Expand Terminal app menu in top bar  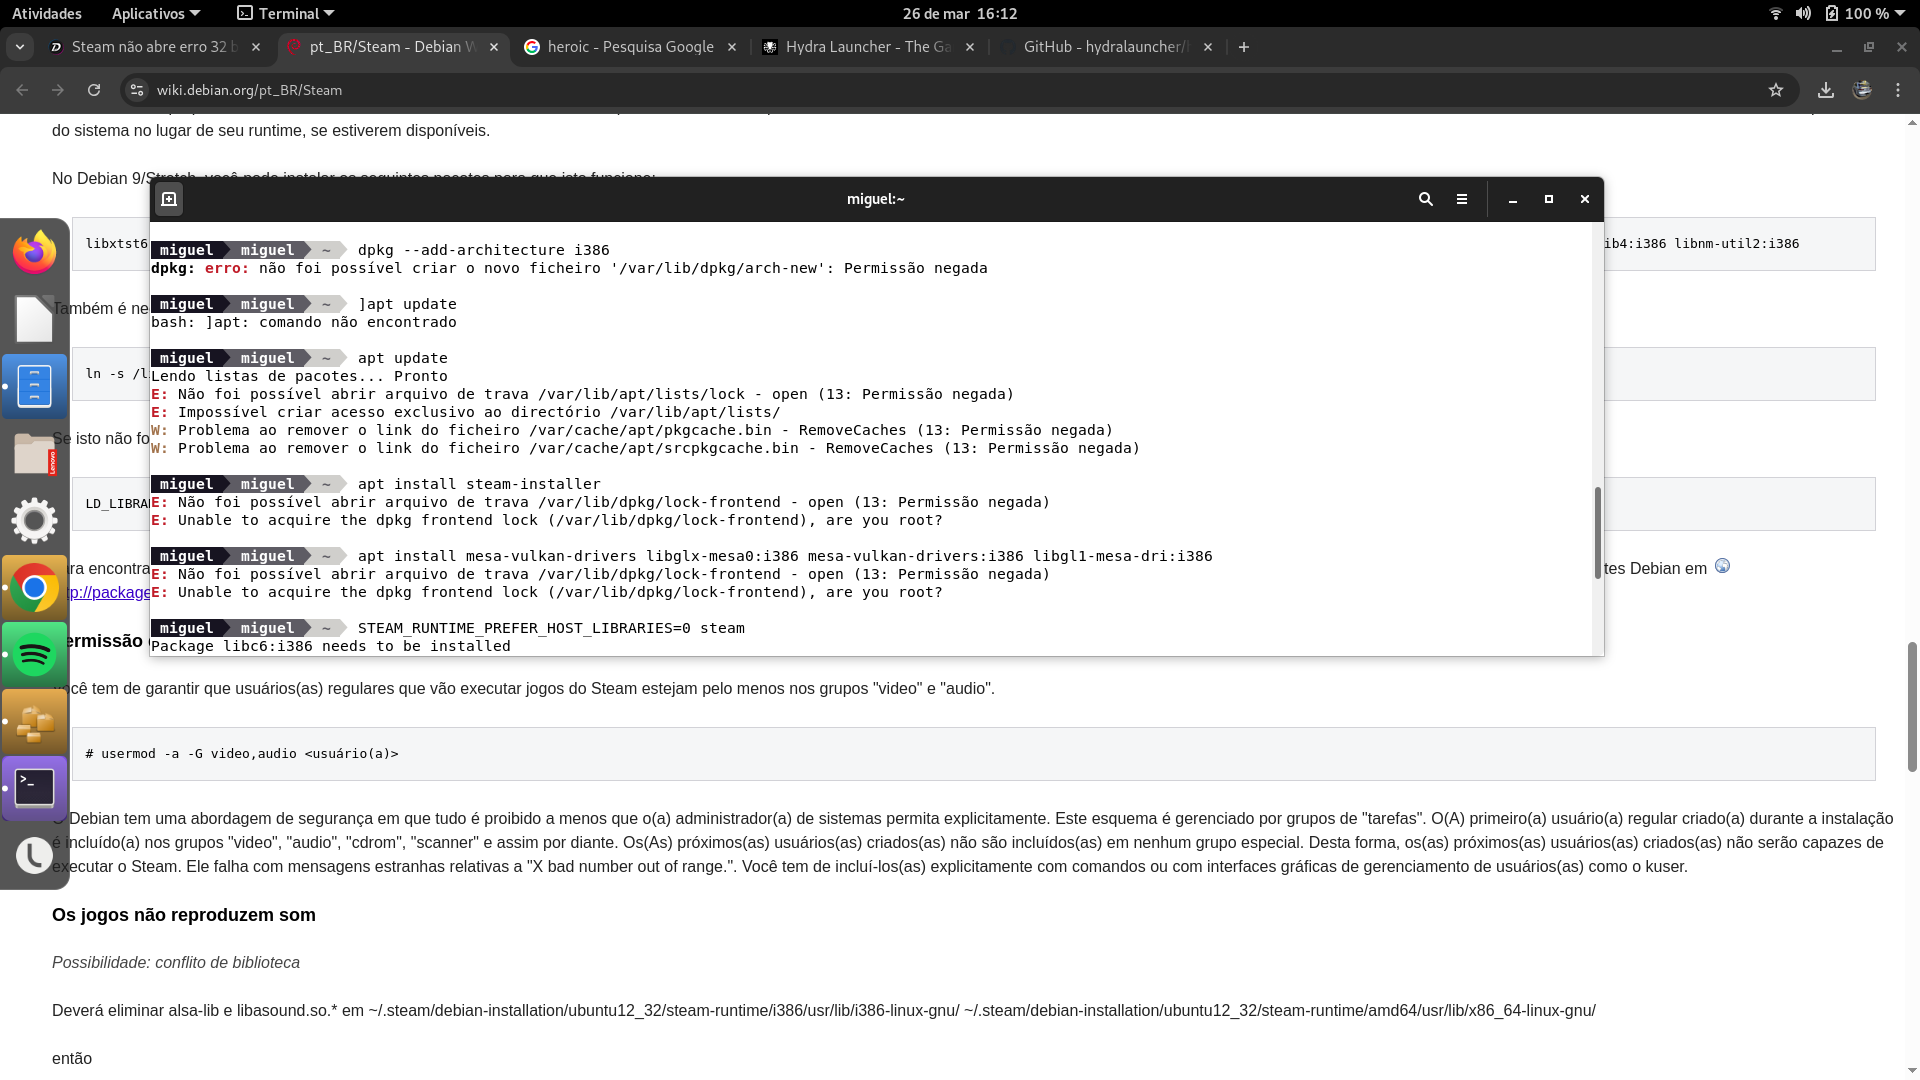pos(286,14)
